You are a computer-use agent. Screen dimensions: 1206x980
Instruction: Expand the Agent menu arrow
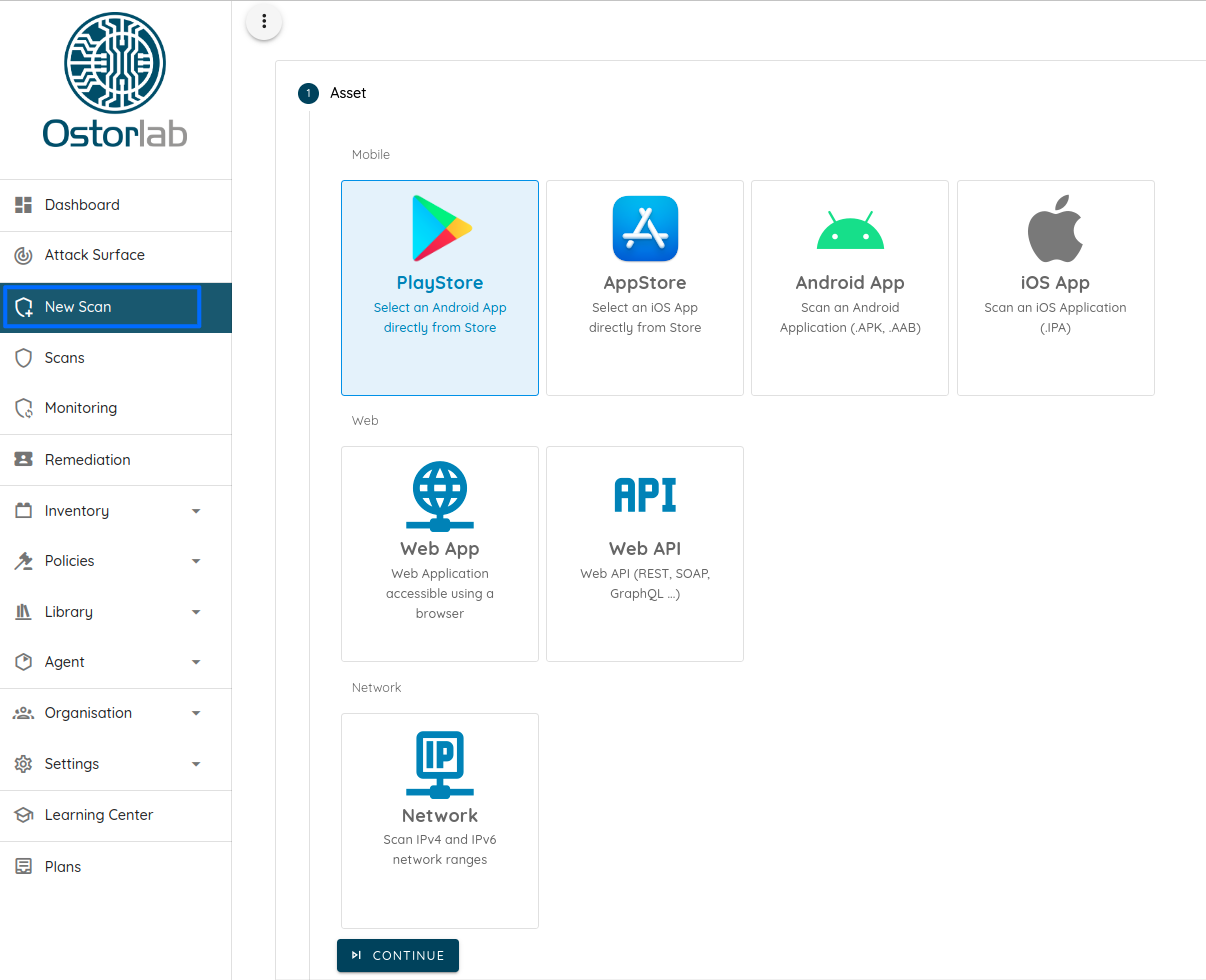tap(196, 662)
